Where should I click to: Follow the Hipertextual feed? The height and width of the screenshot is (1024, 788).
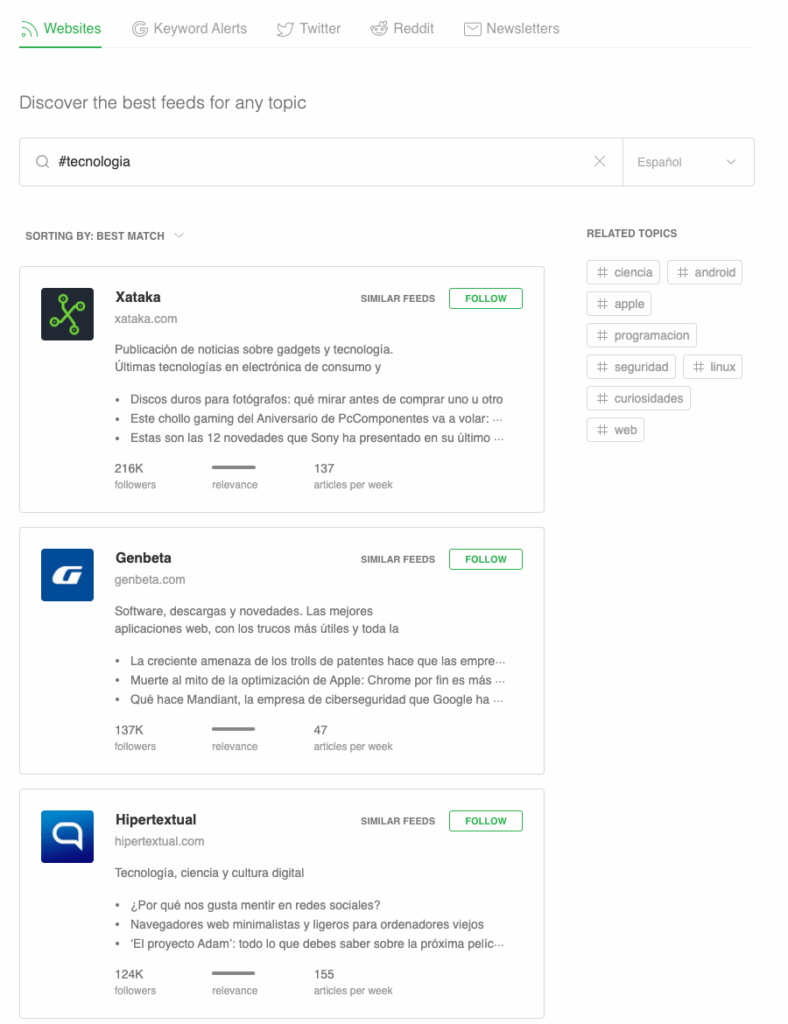486,821
